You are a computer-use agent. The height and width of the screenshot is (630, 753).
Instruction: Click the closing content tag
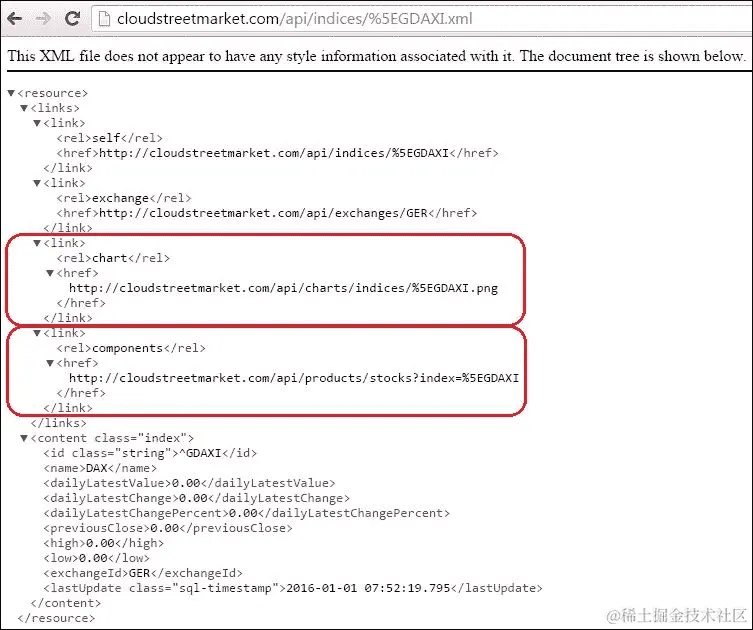66,603
